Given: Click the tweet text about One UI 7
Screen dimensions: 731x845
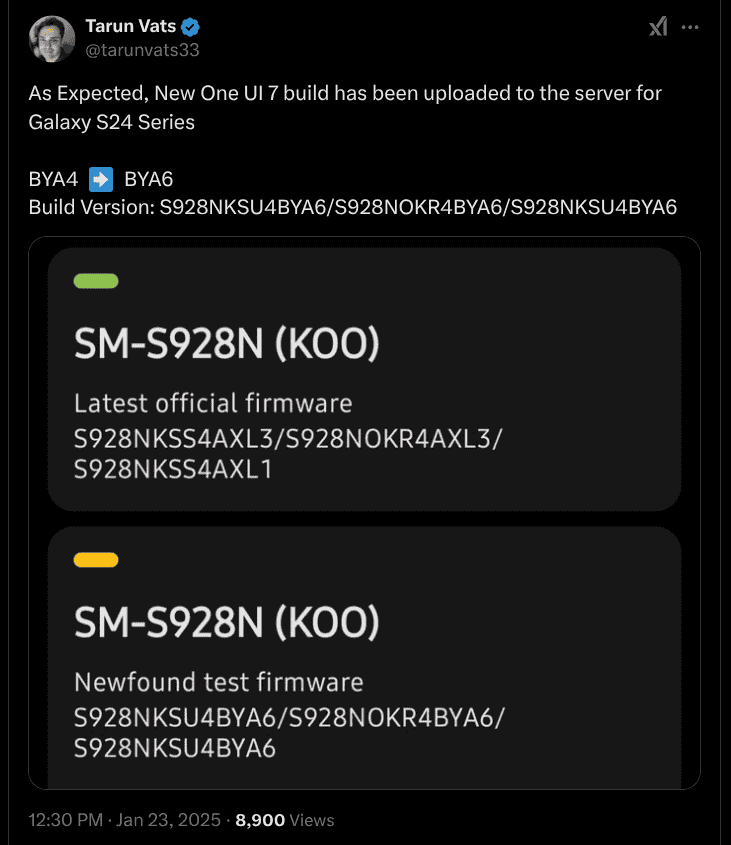Looking at the screenshot, I should [x=345, y=108].
